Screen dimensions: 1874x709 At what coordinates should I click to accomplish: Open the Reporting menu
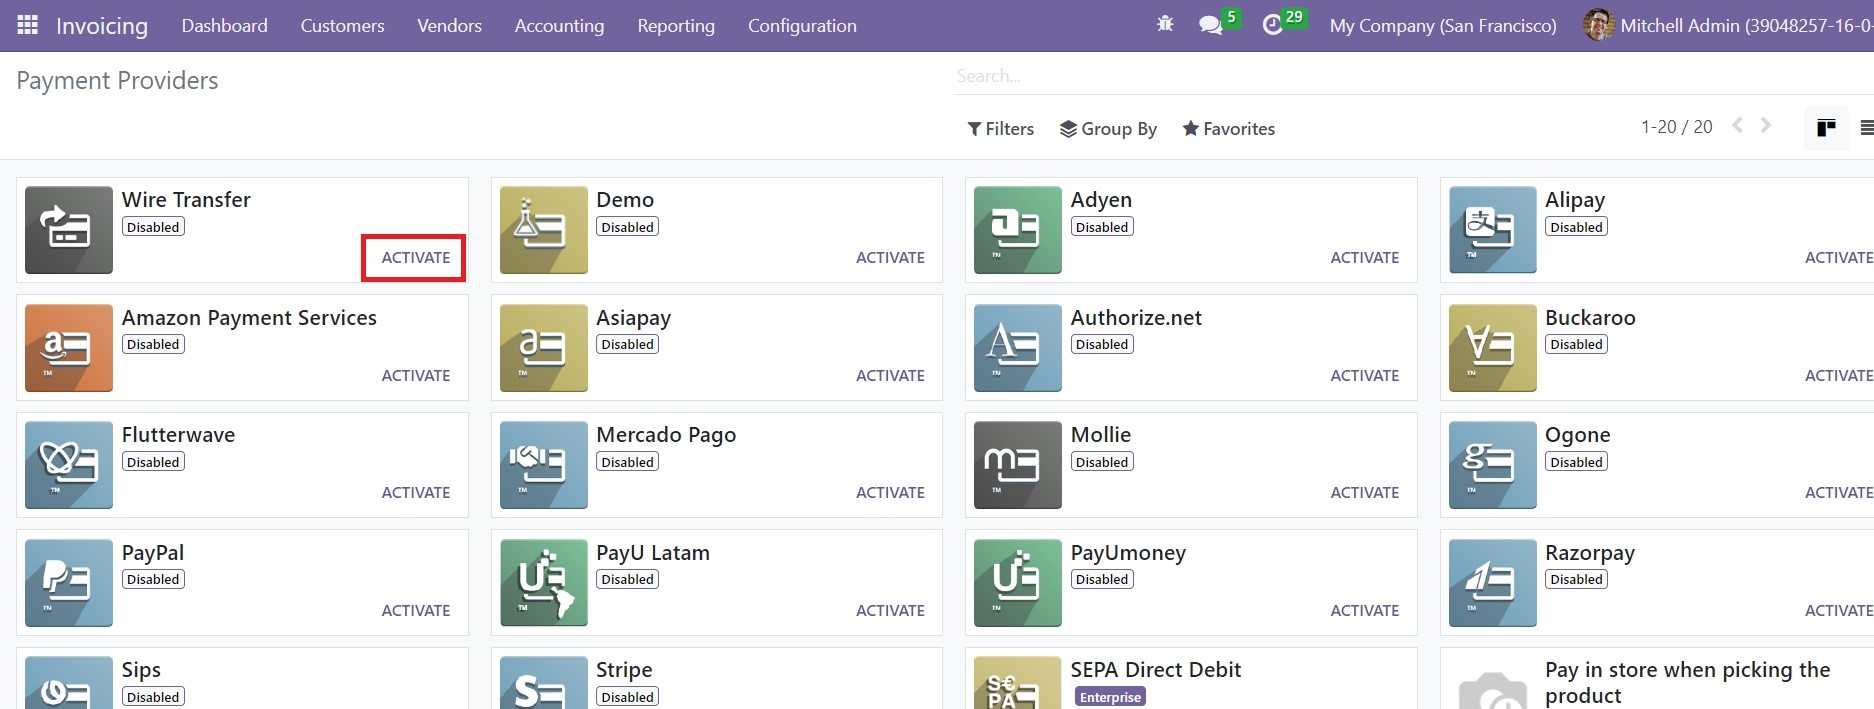[x=676, y=26]
